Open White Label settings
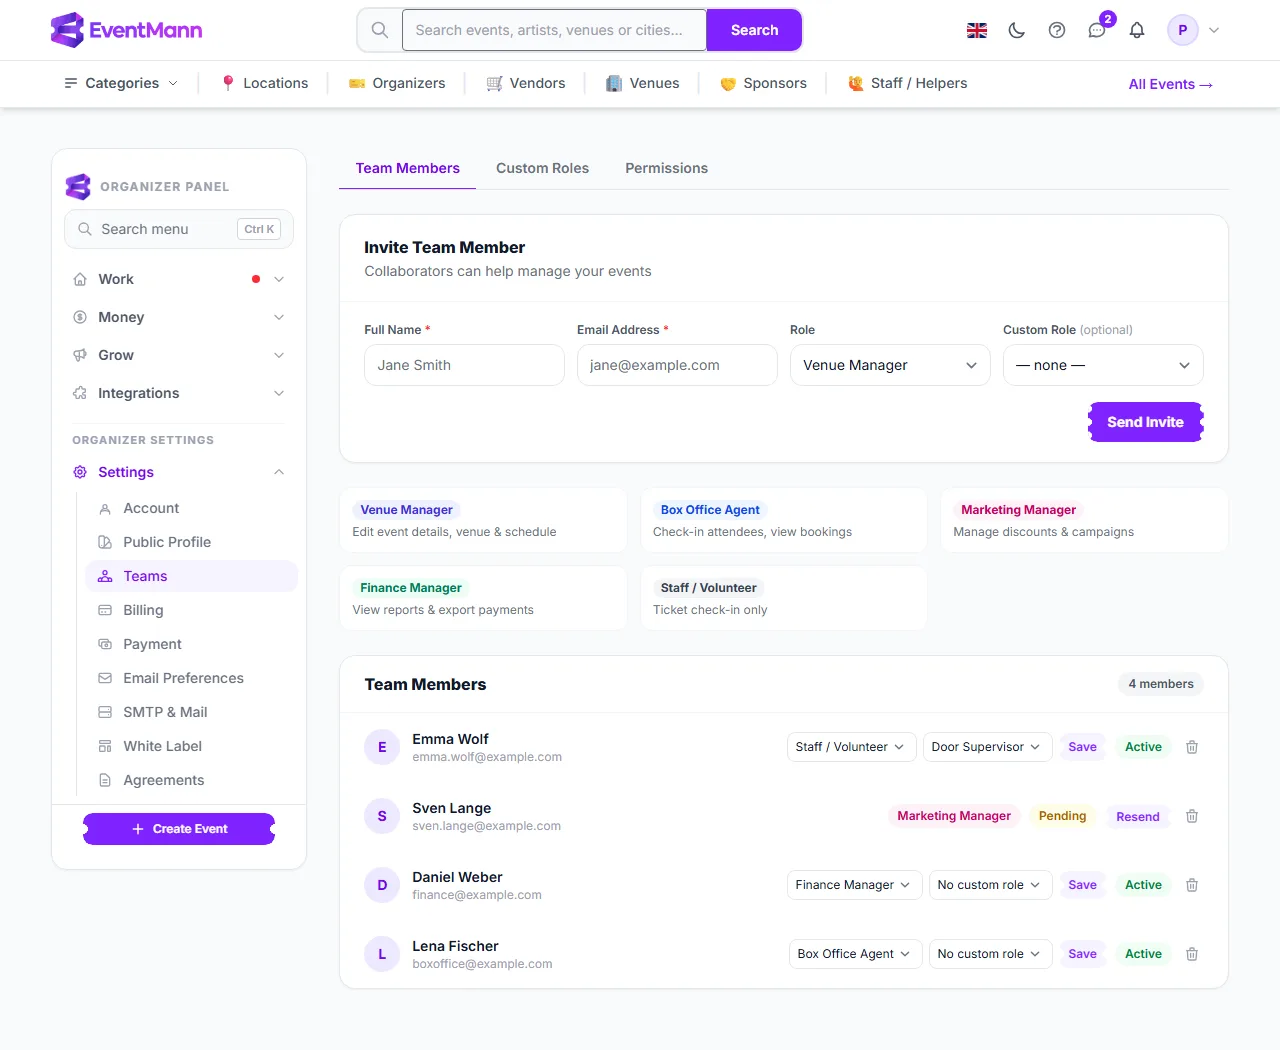1280x1050 pixels. [192, 746]
